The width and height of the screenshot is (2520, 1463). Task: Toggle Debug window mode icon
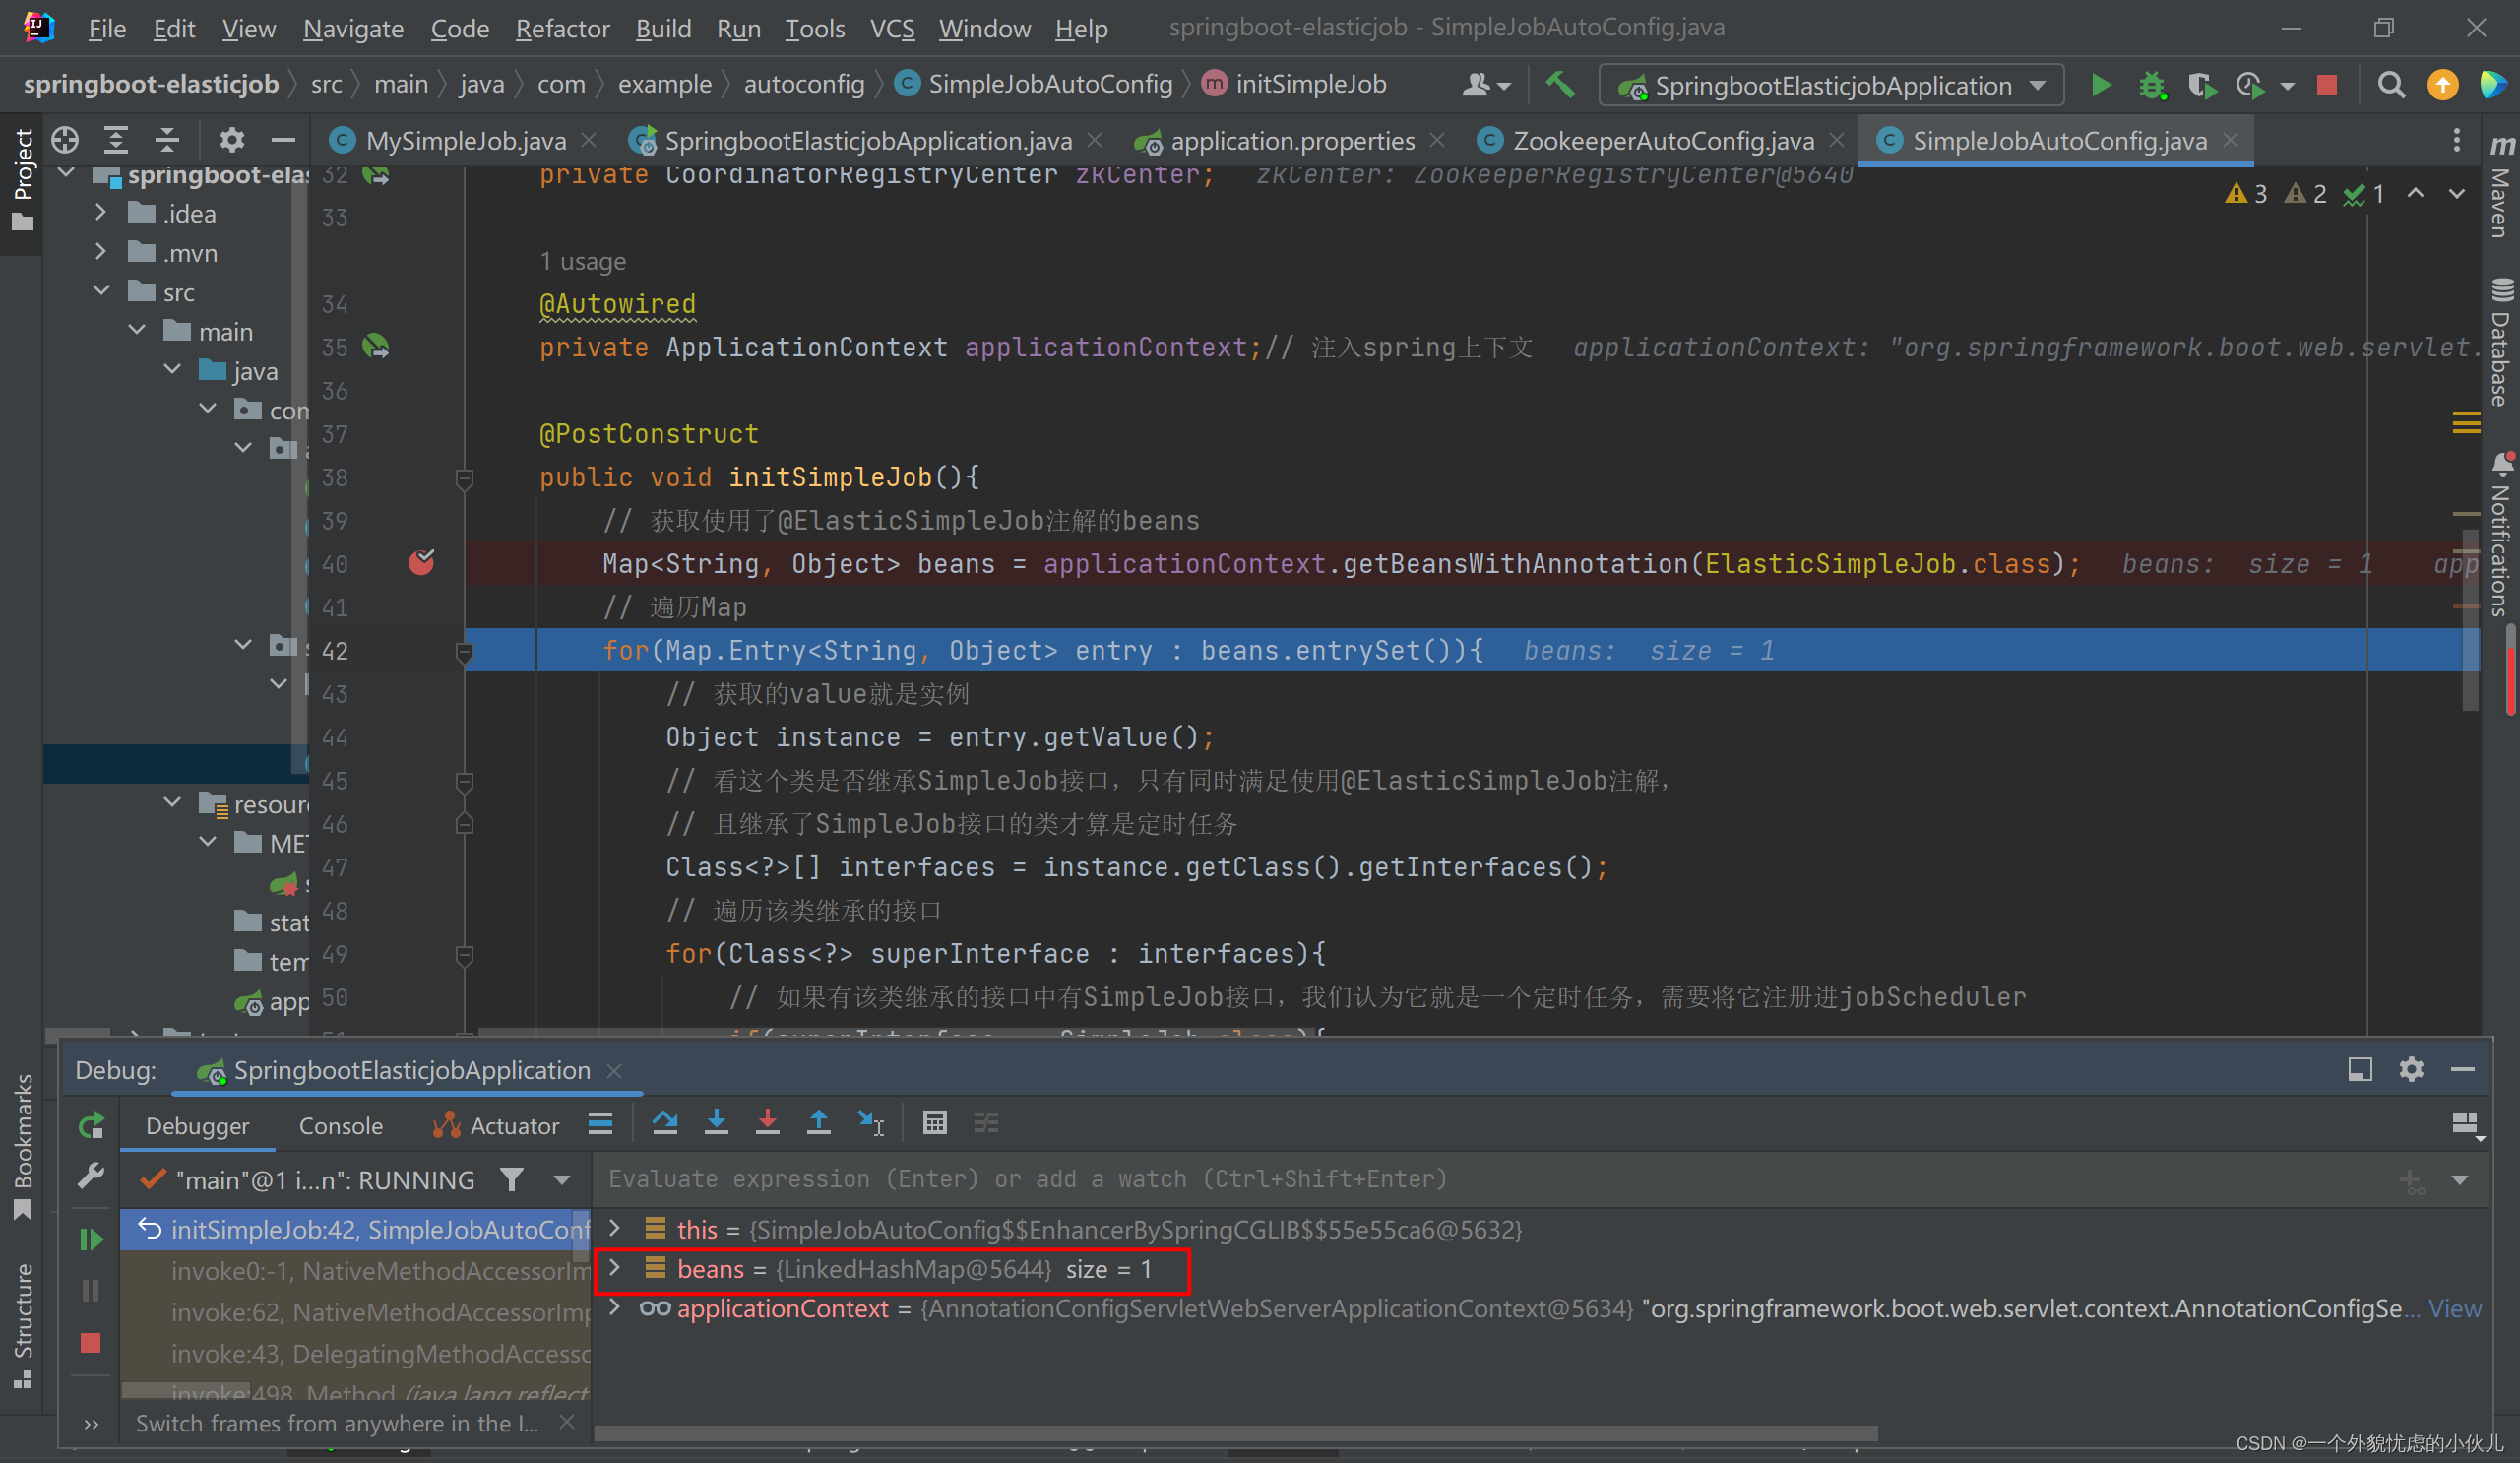tap(2359, 1070)
